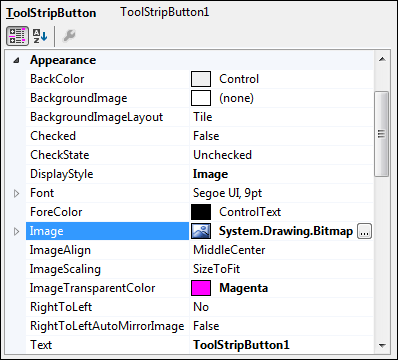The width and height of the screenshot is (398, 360).
Task: Click the ToolStripButton1 Text value
Action: tap(241, 345)
